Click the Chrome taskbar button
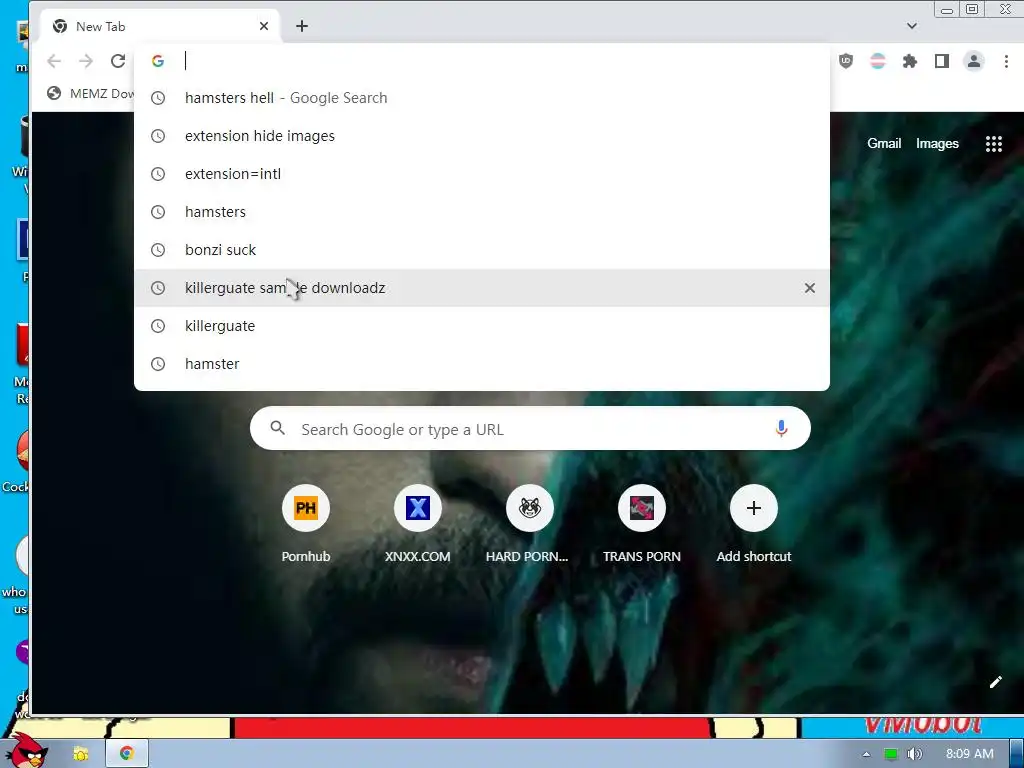The width and height of the screenshot is (1024, 768). (127, 753)
